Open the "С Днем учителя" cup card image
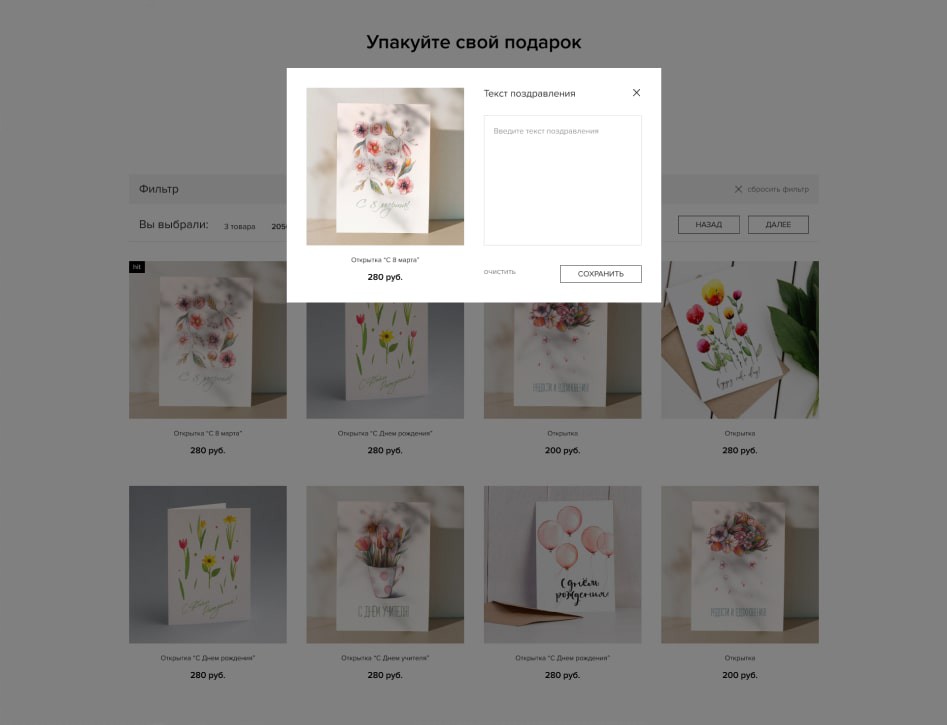The height and width of the screenshot is (725, 947). tap(385, 564)
